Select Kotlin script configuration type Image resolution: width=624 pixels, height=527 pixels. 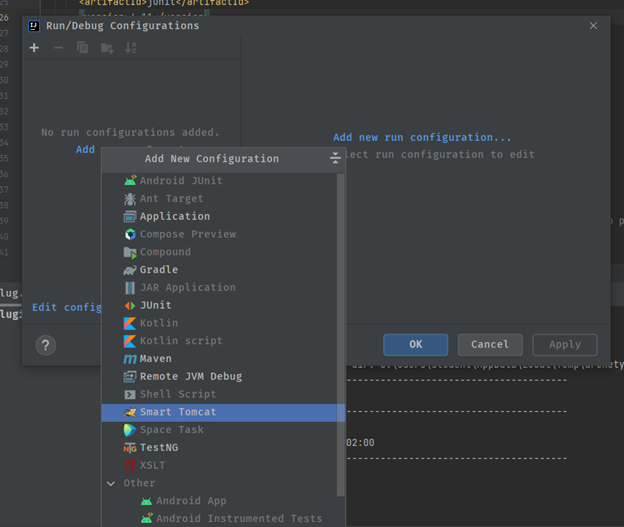pyautogui.click(x=223, y=341)
